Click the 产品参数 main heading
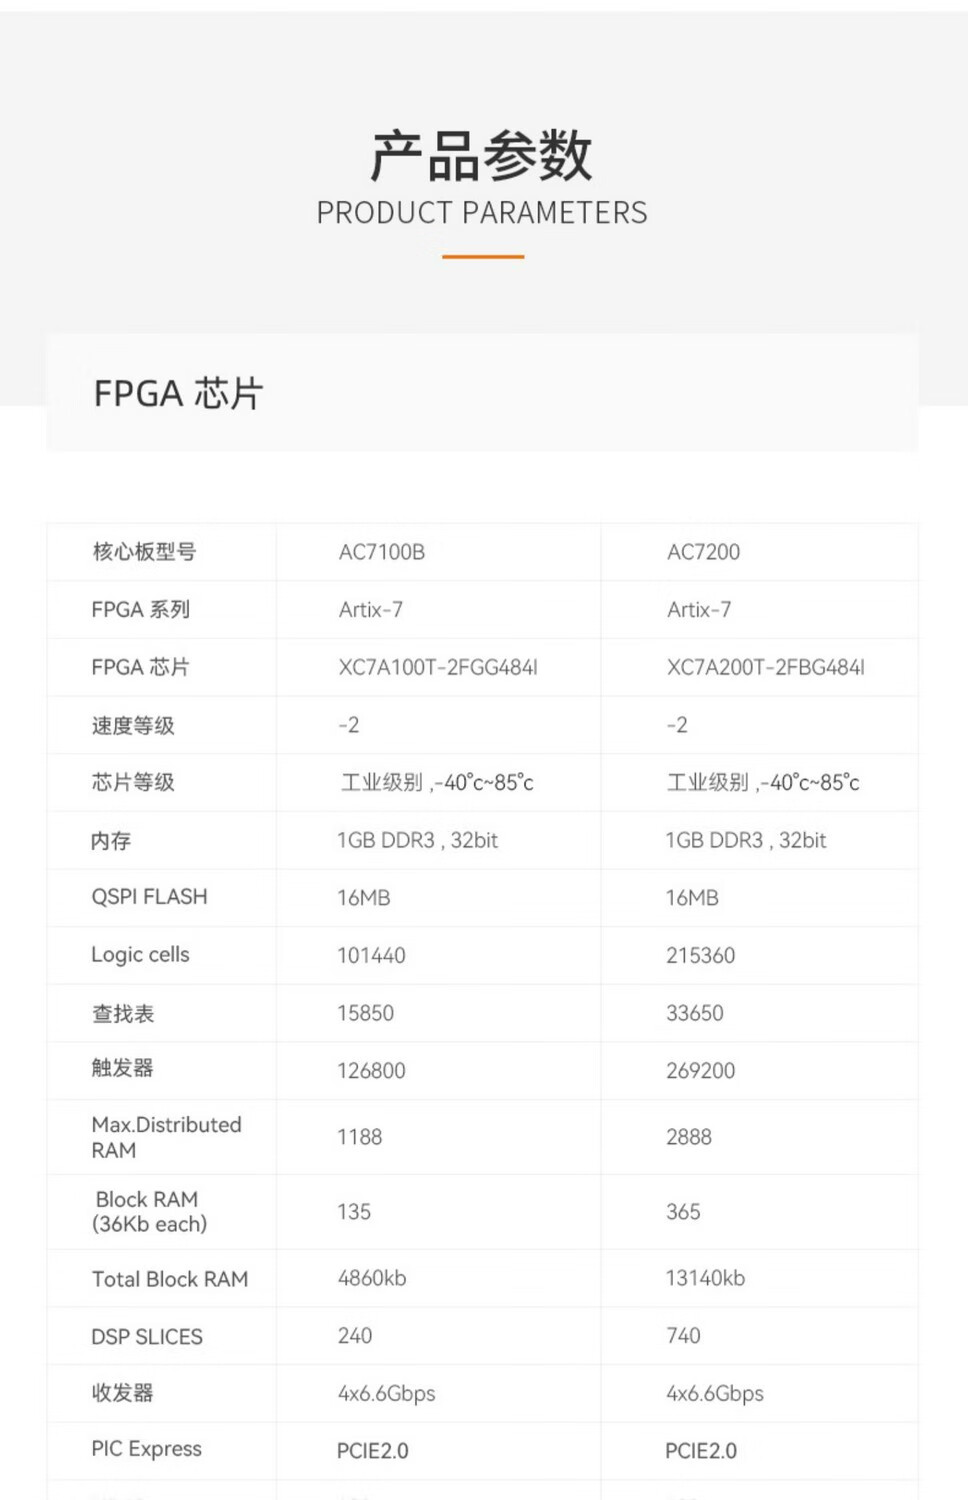Screen dimensions: 968x1500 click(482, 157)
